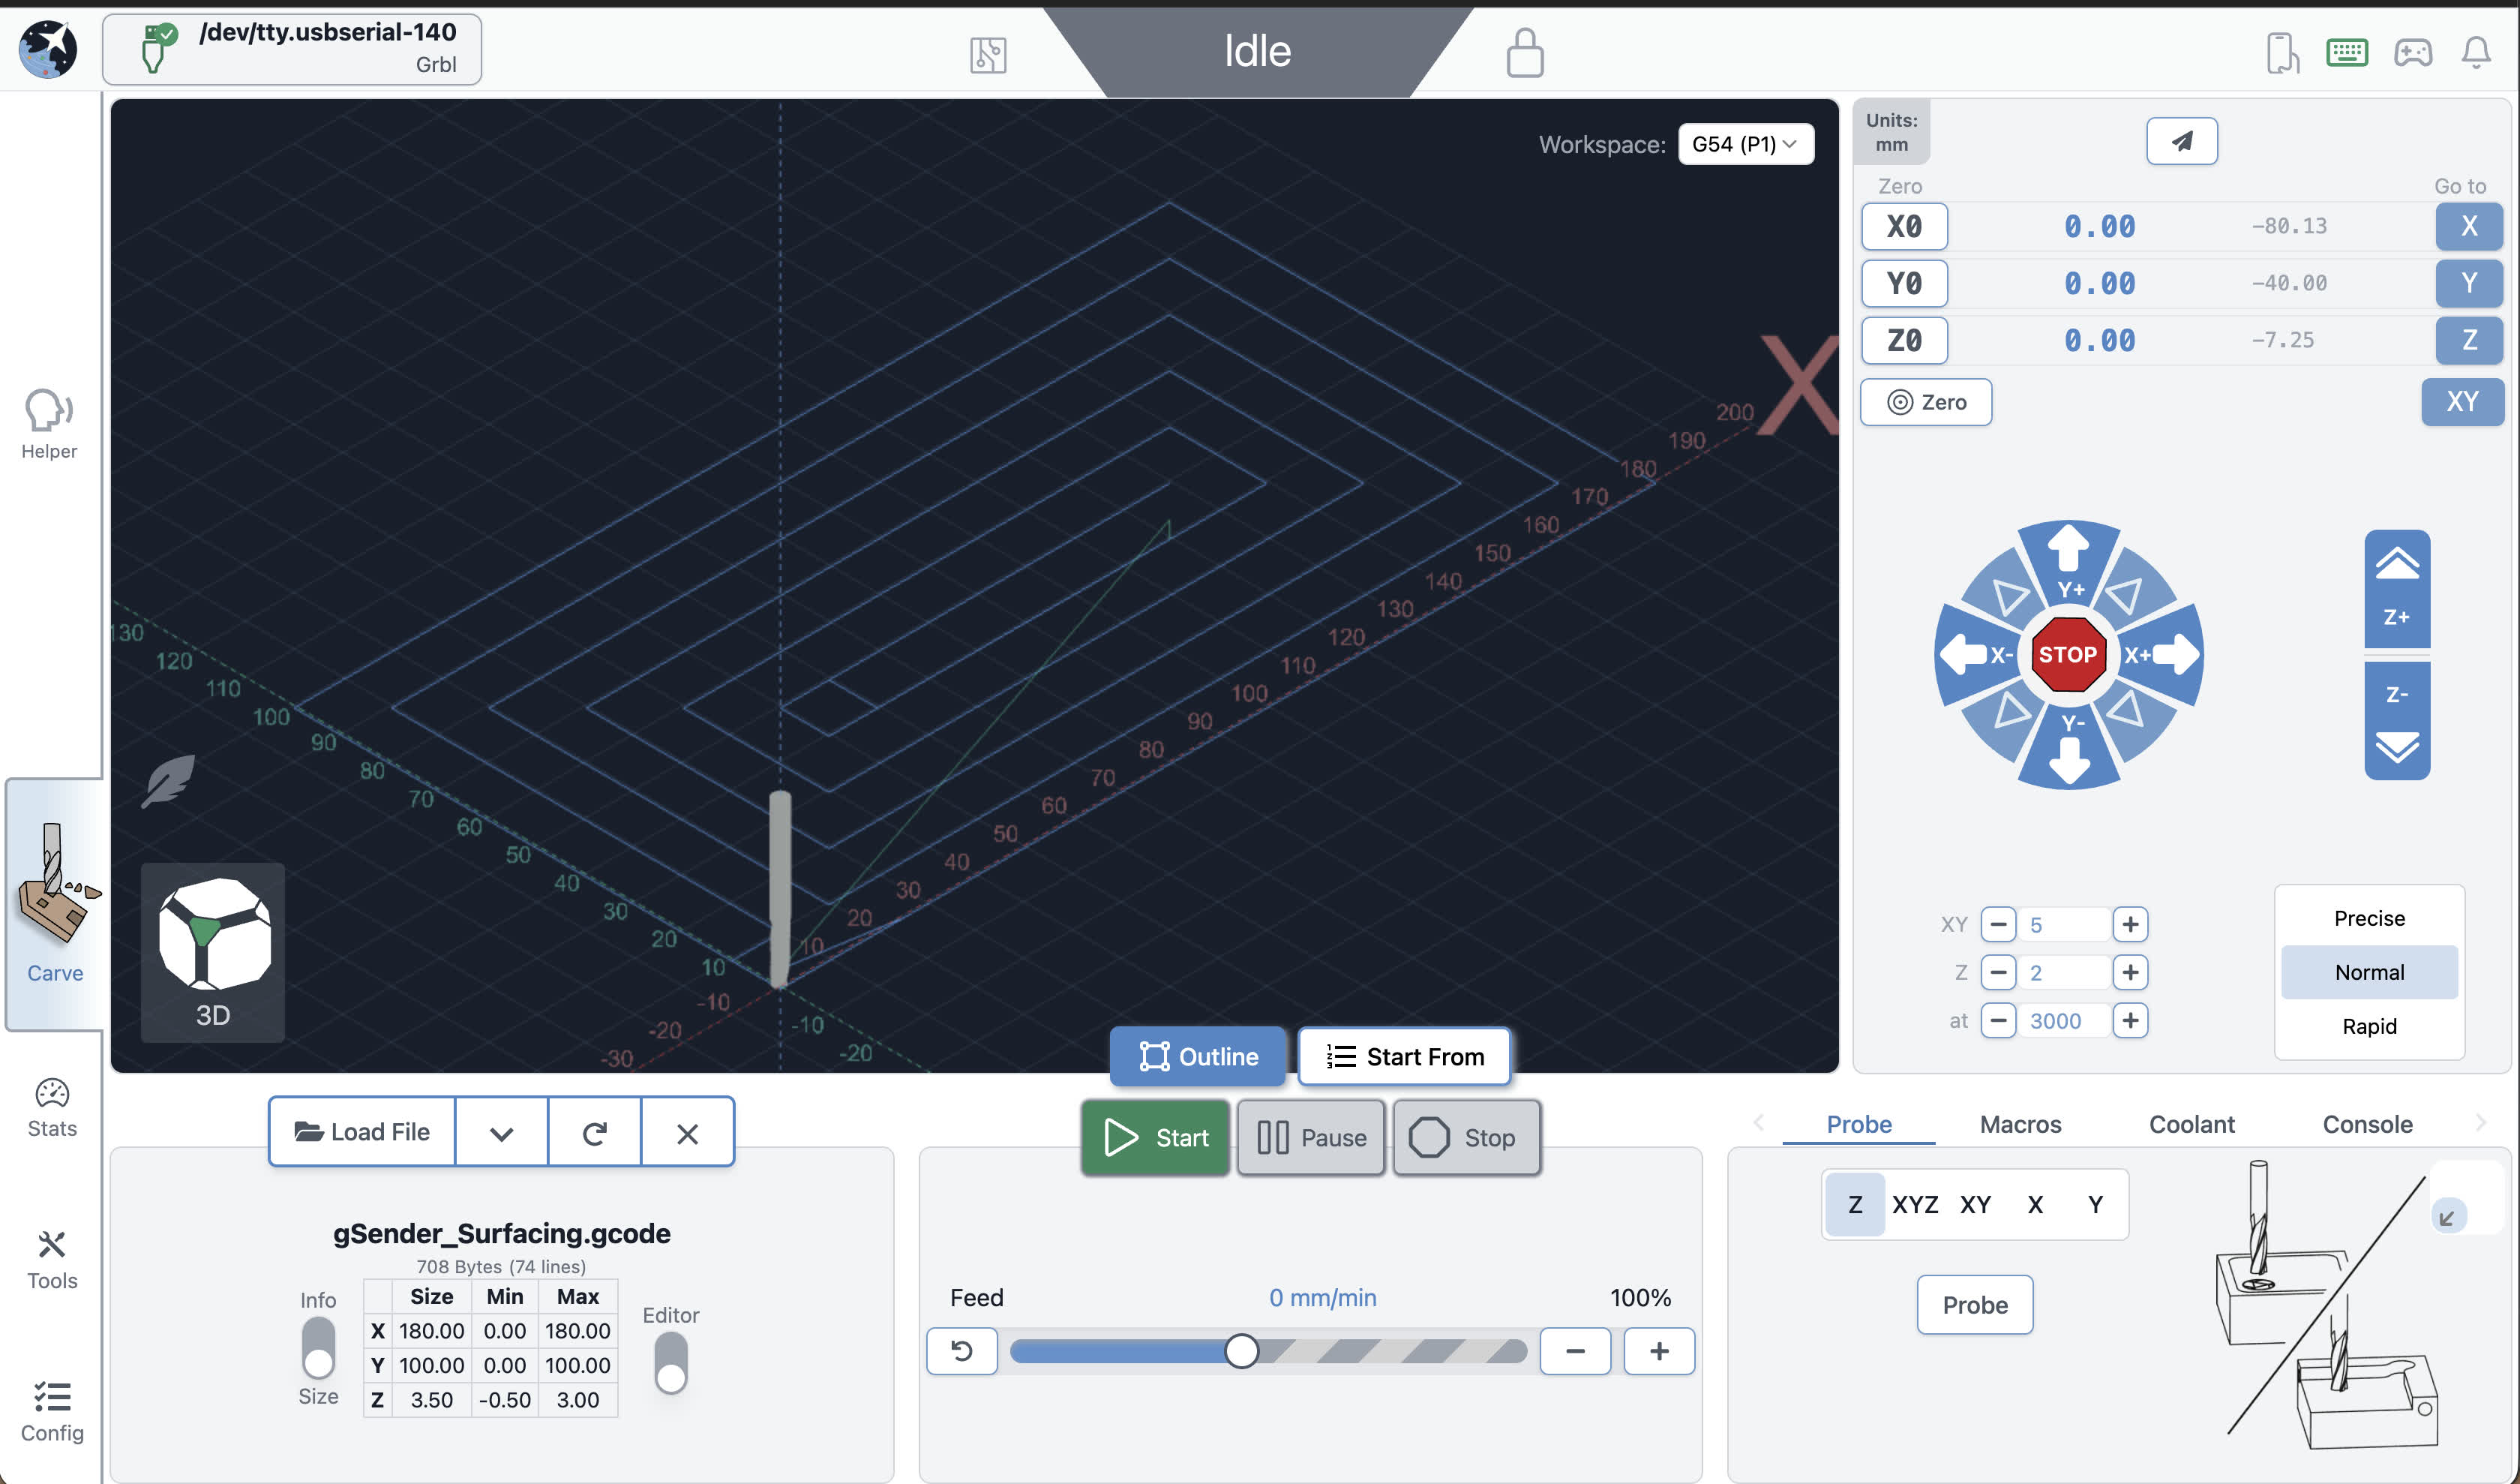This screenshot has height=1484, width=2520.
Task: Click the Feed override slider handle
Action: (1241, 1351)
